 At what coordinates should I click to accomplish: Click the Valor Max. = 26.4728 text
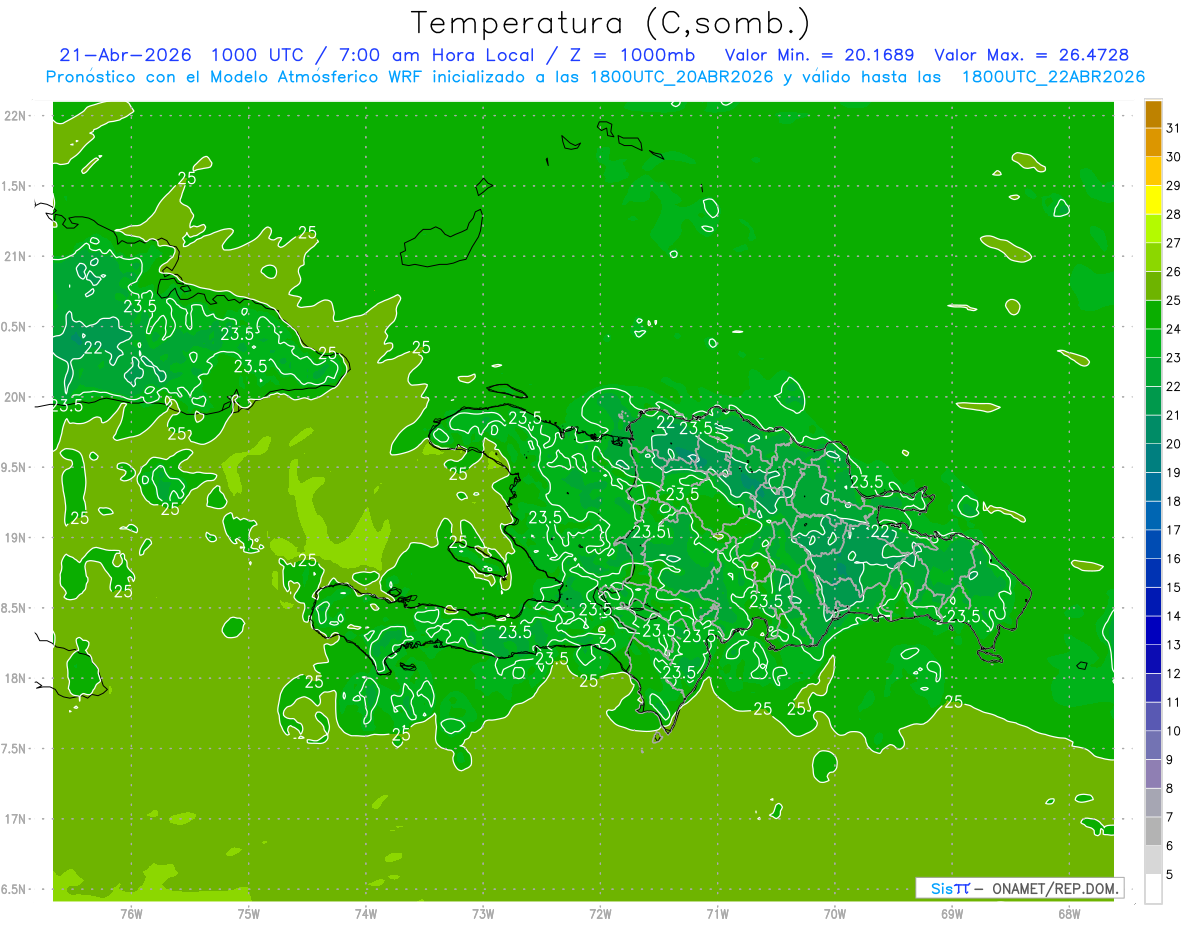coord(1032,55)
